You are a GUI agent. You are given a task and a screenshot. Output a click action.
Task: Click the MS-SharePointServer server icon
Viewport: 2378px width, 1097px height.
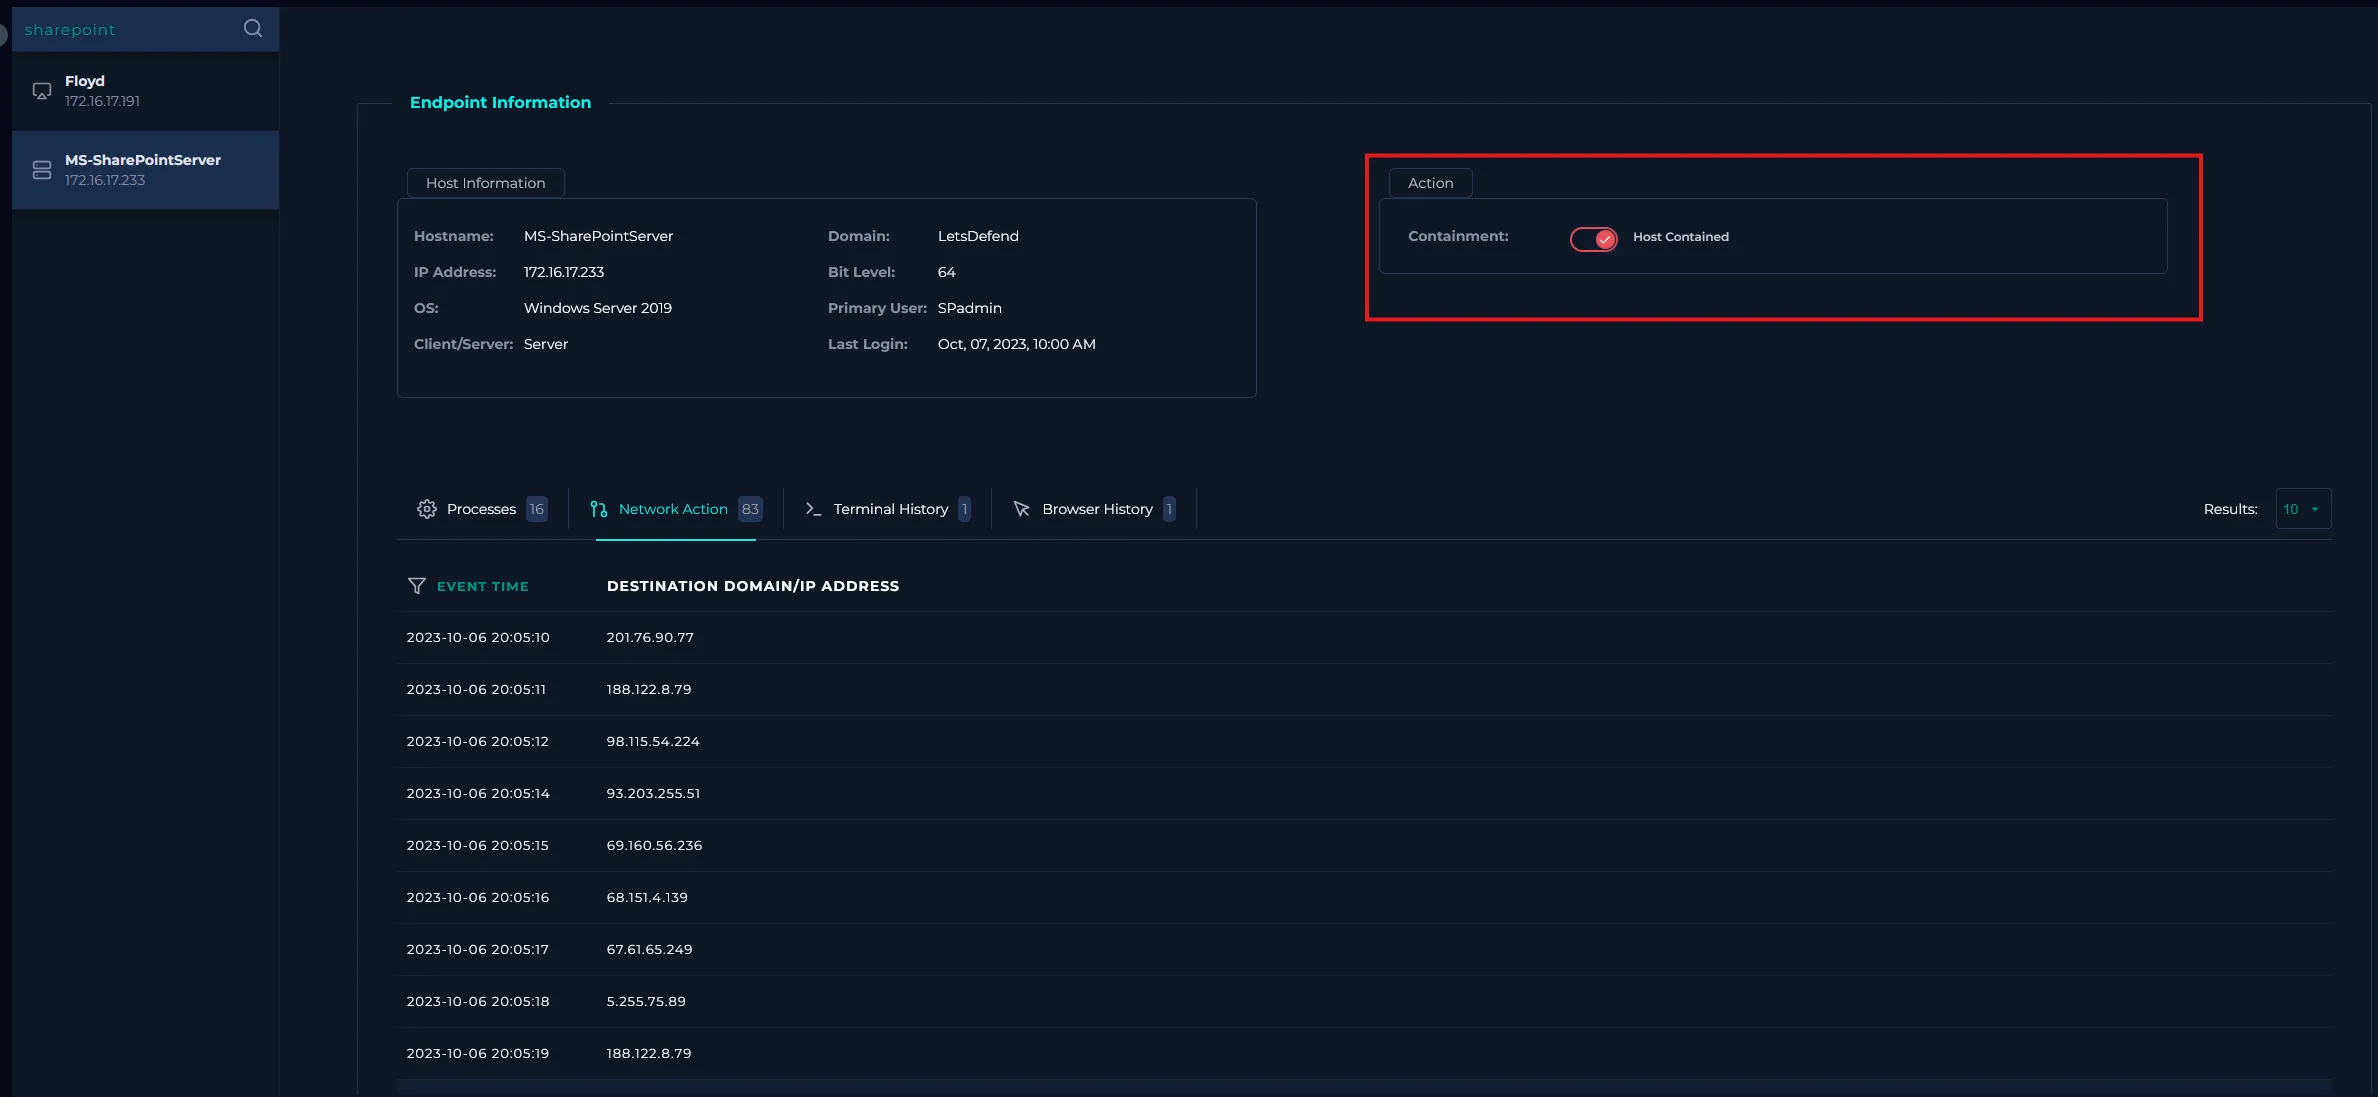[x=42, y=170]
